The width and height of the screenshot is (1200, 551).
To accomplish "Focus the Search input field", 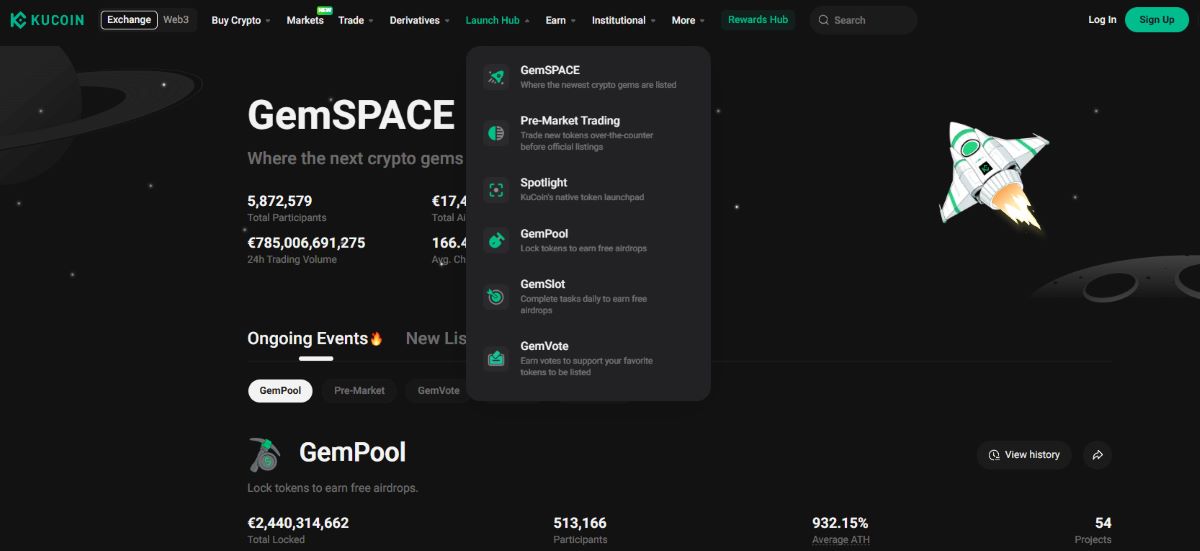I will pyautogui.click(x=863, y=20).
